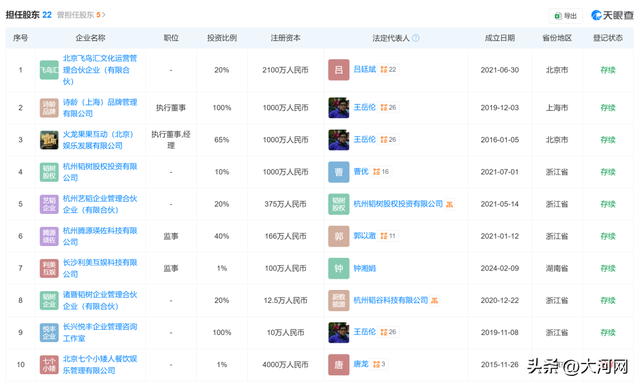Click the 2024-02-09 establishment date cell
Image resolution: width=640 pixels, height=386 pixels.
tap(500, 268)
